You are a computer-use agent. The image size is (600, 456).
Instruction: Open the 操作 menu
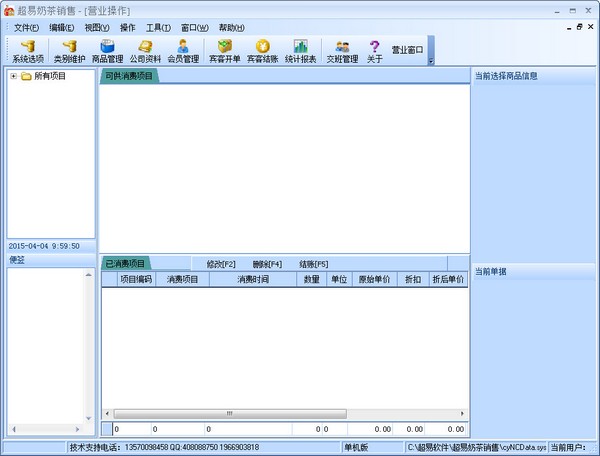click(x=127, y=28)
